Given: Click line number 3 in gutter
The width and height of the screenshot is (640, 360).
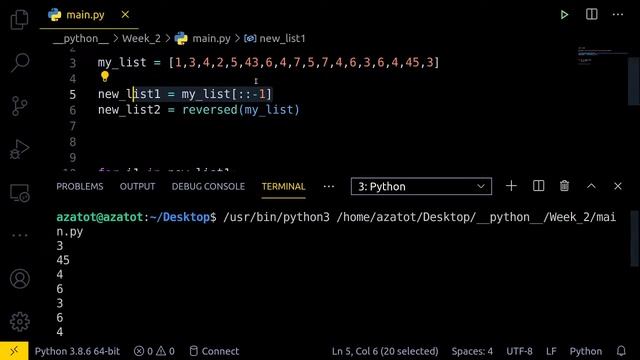Looking at the screenshot, I should tap(72, 63).
